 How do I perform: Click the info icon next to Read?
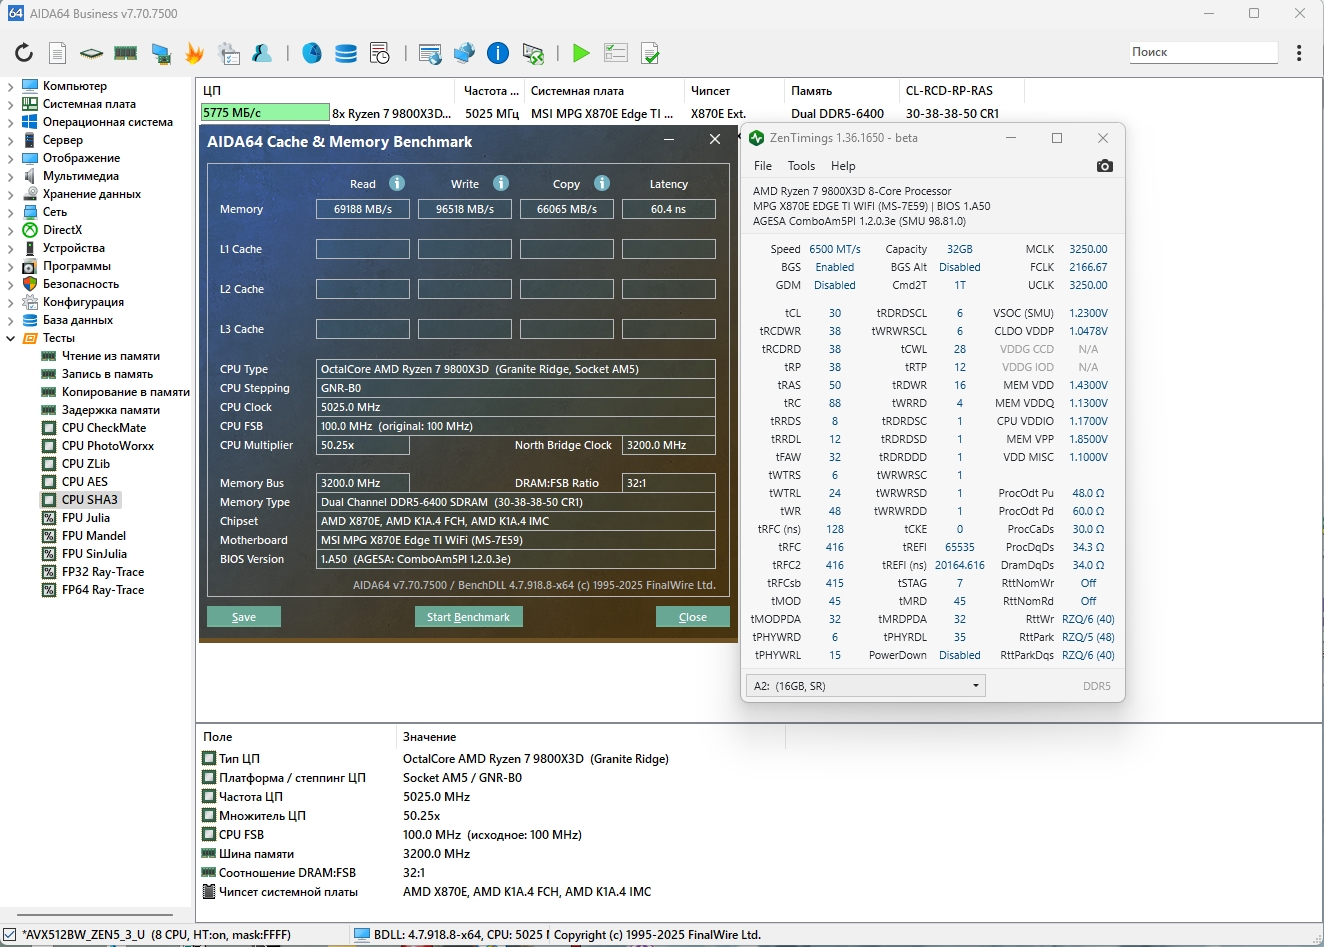[397, 183]
